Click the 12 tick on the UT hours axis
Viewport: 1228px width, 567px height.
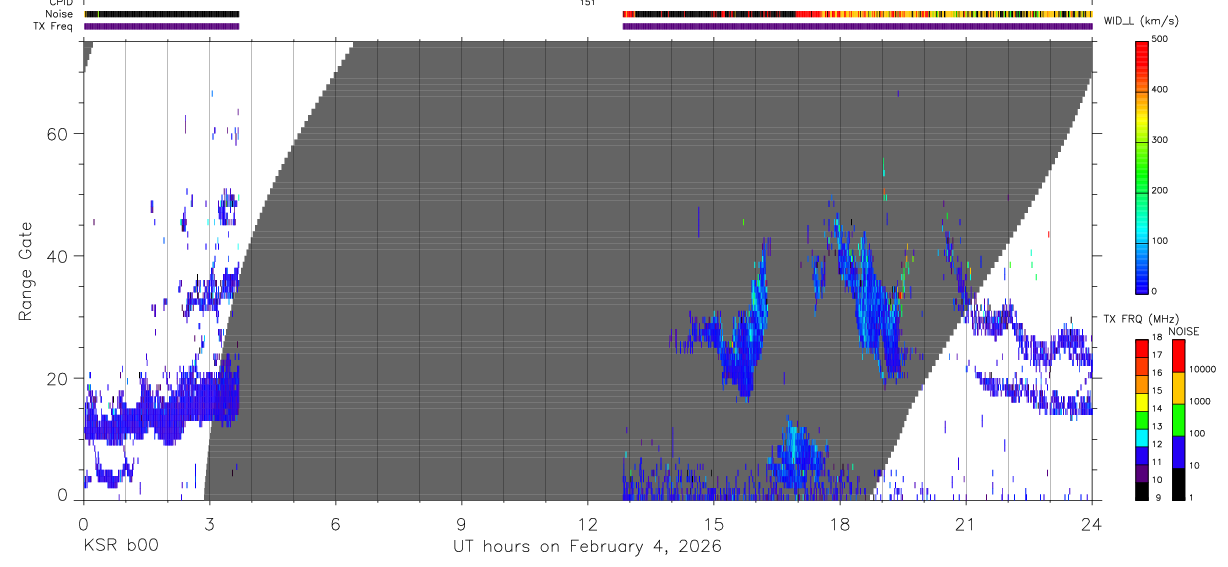click(x=587, y=523)
